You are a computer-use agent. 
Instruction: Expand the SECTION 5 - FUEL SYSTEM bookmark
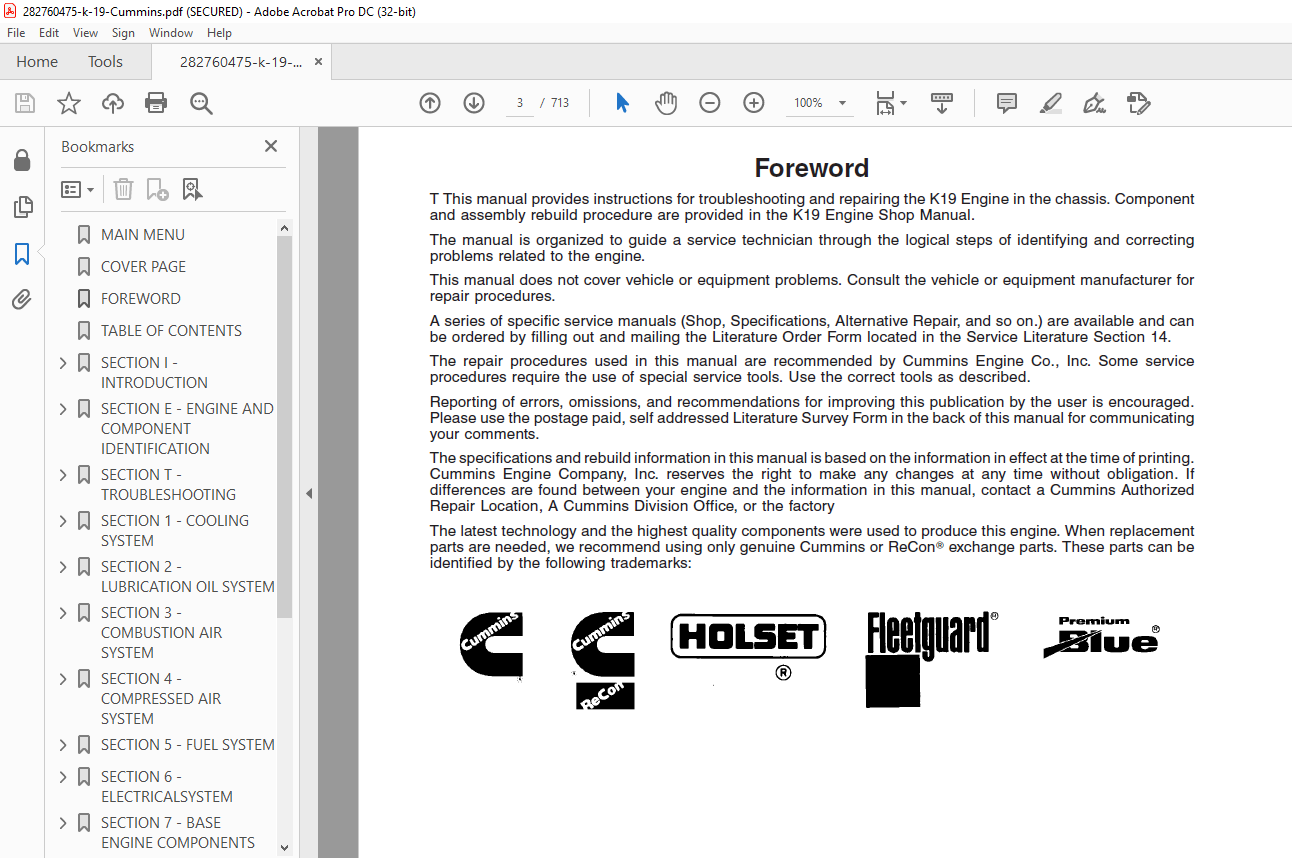tap(63, 745)
